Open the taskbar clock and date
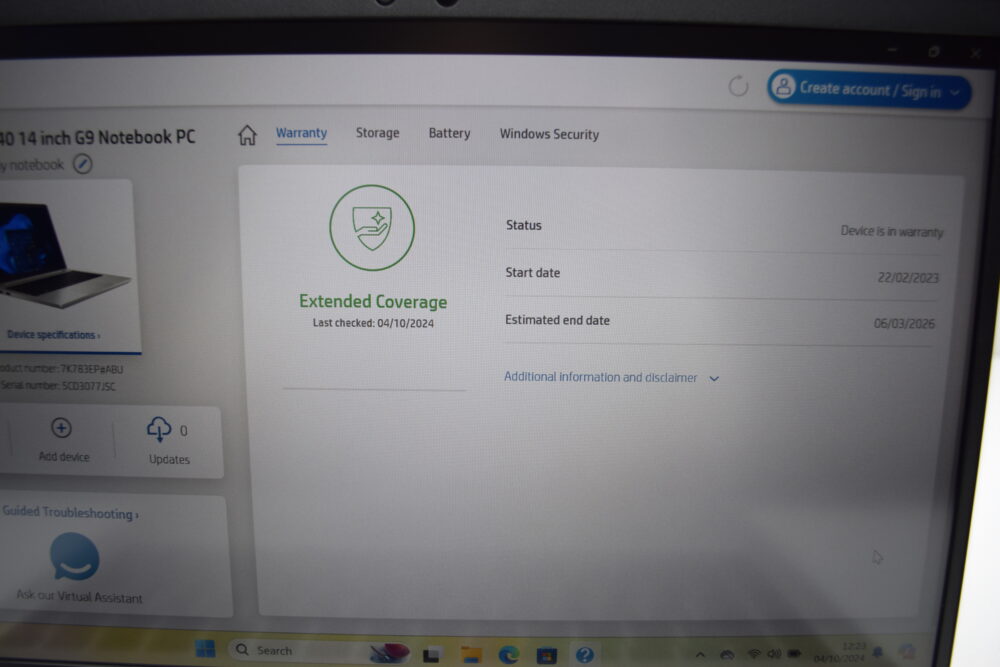1000x667 pixels. coord(839,652)
